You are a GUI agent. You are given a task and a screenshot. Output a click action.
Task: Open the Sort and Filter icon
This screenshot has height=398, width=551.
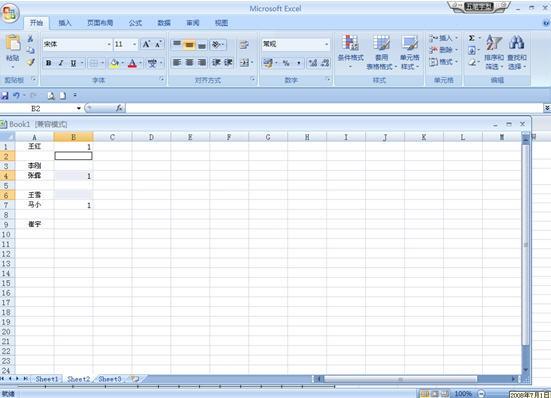(494, 44)
